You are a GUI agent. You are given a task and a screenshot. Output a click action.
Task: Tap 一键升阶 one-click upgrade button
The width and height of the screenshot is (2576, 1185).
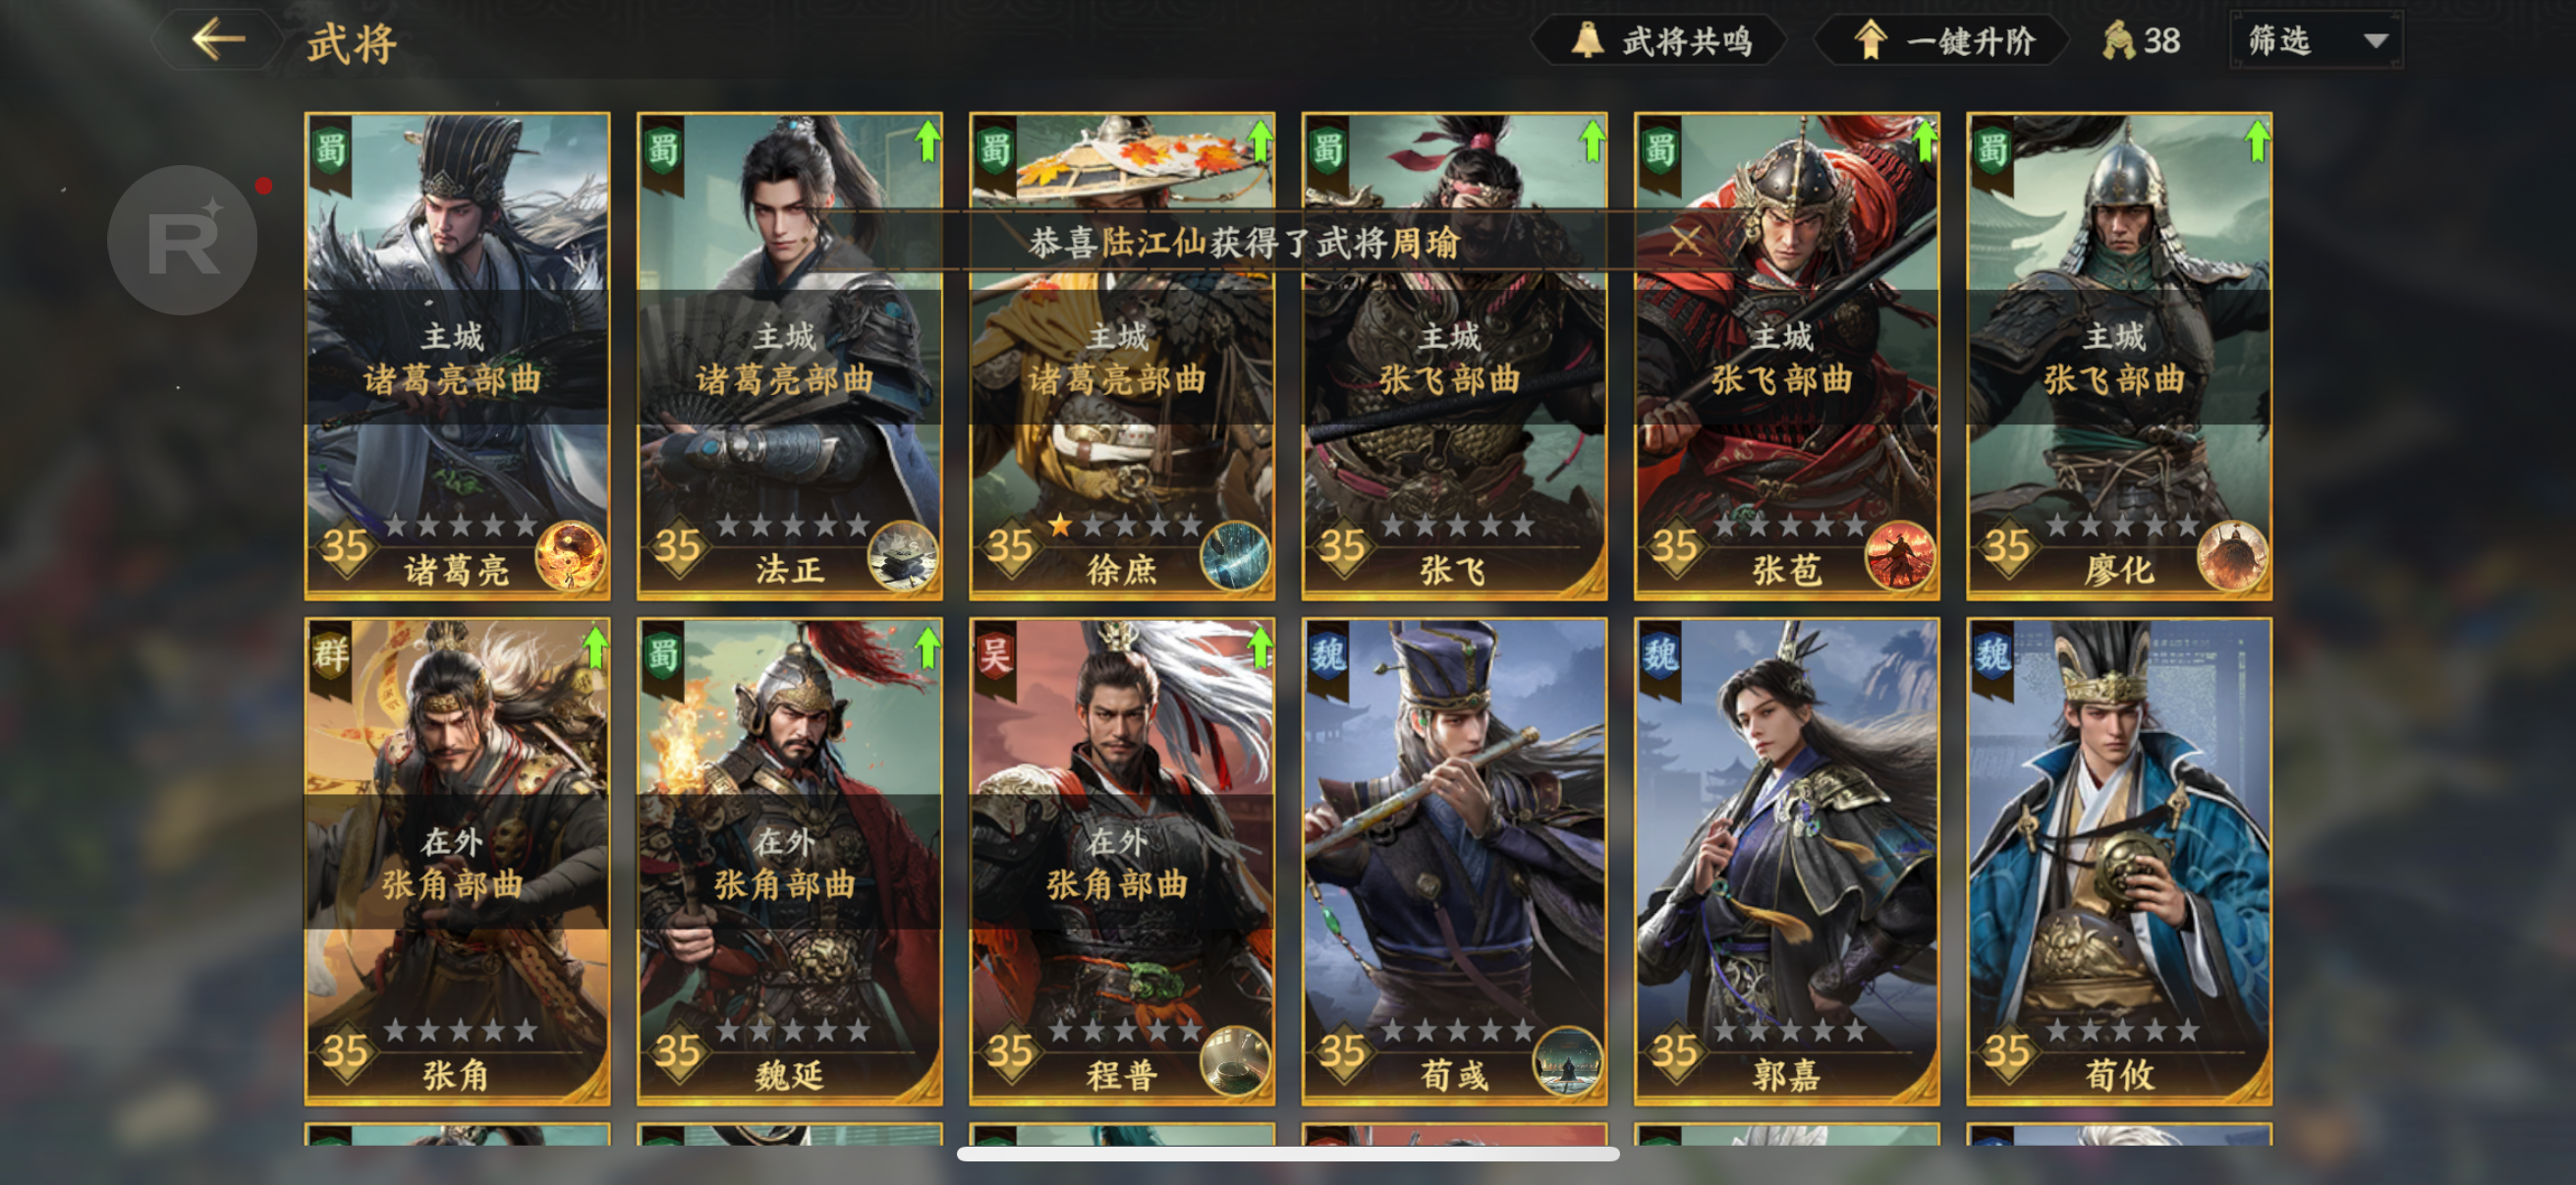[x=1942, y=41]
